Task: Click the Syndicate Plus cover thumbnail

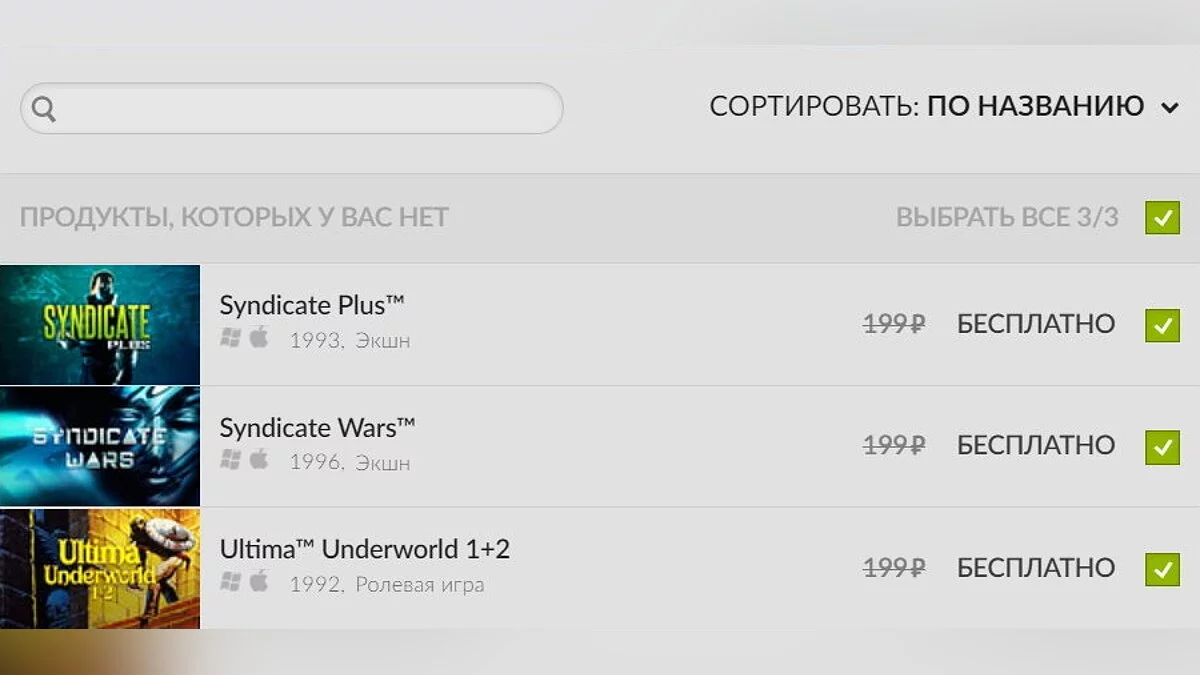Action: 100,325
